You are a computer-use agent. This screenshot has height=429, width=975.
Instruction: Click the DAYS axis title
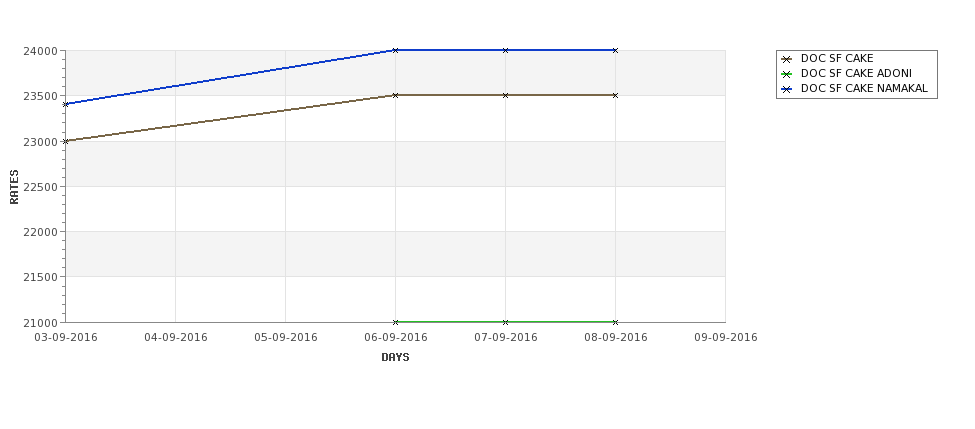(395, 358)
